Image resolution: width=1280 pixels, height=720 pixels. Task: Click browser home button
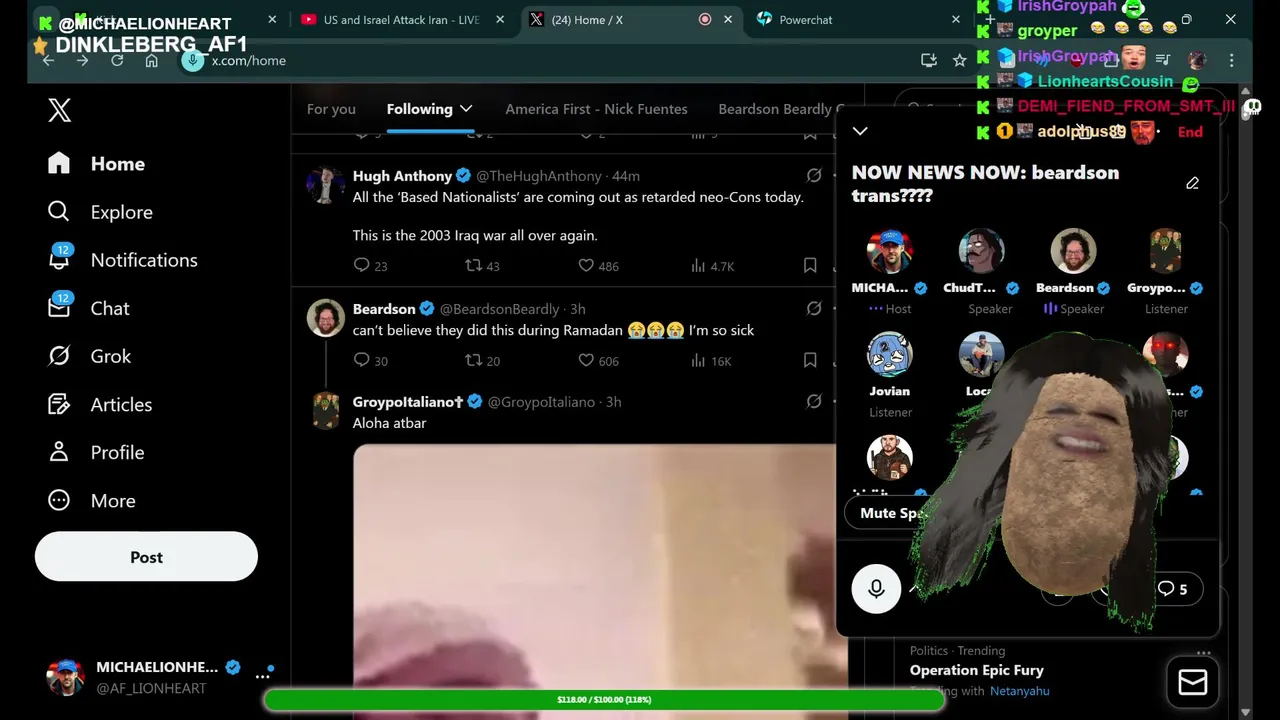click(151, 60)
